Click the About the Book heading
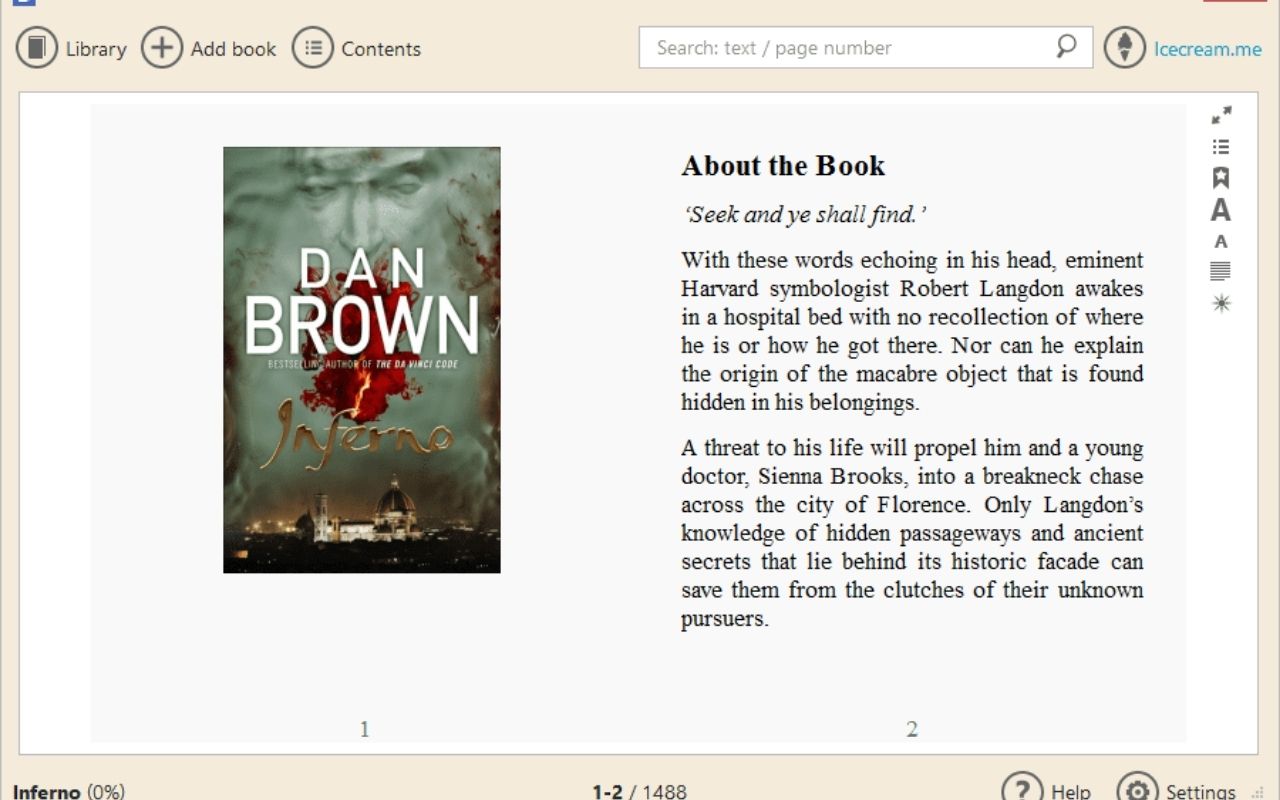 point(783,166)
